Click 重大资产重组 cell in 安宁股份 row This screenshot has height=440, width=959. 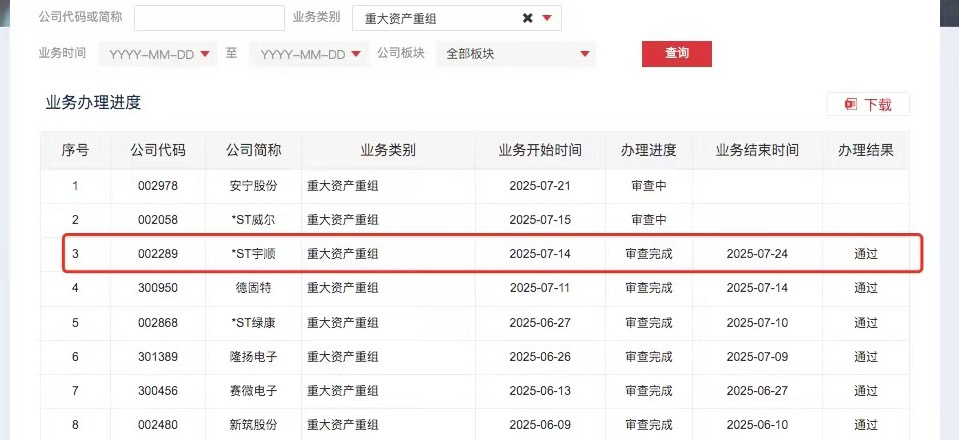point(342,186)
